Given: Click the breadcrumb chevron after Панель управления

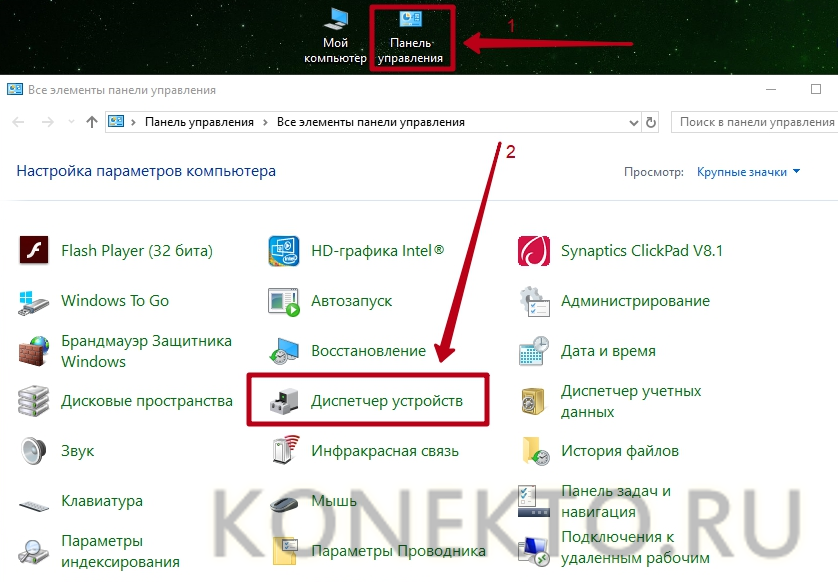Looking at the screenshot, I should [x=266, y=122].
